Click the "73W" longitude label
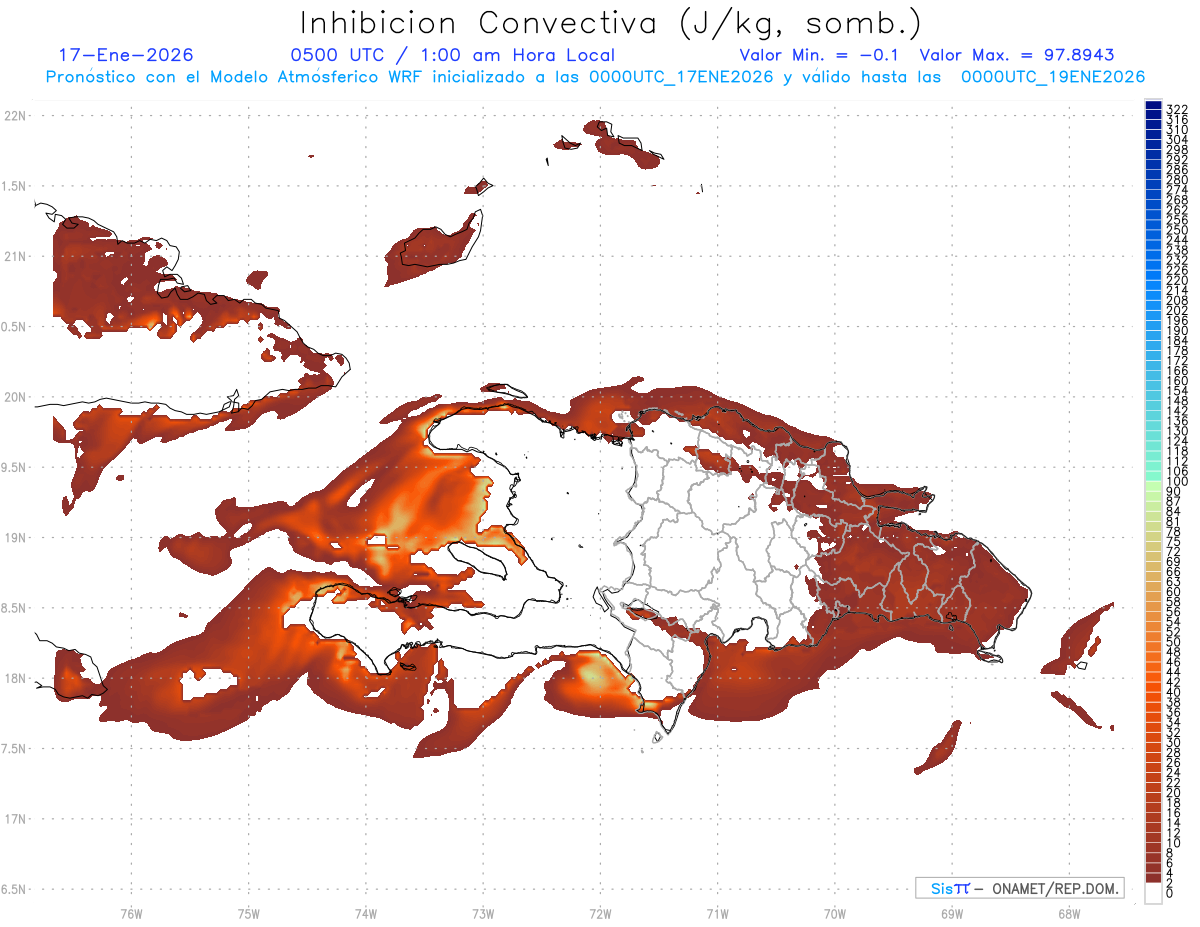The height and width of the screenshot is (927, 1200). pyautogui.click(x=483, y=912)
